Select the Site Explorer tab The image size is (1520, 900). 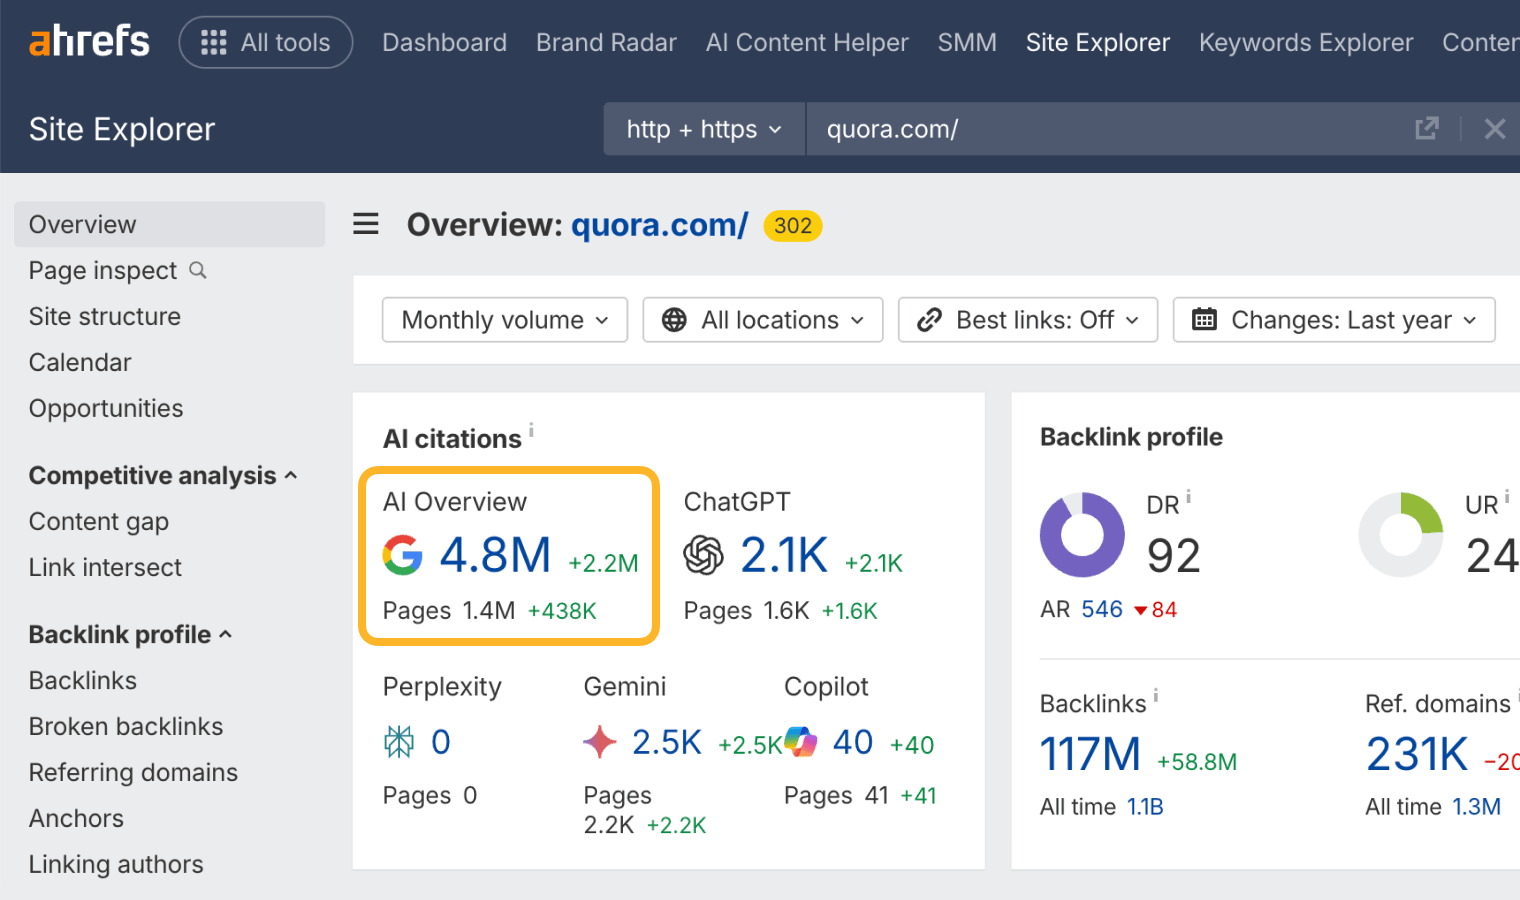(x=1097, y=42)
